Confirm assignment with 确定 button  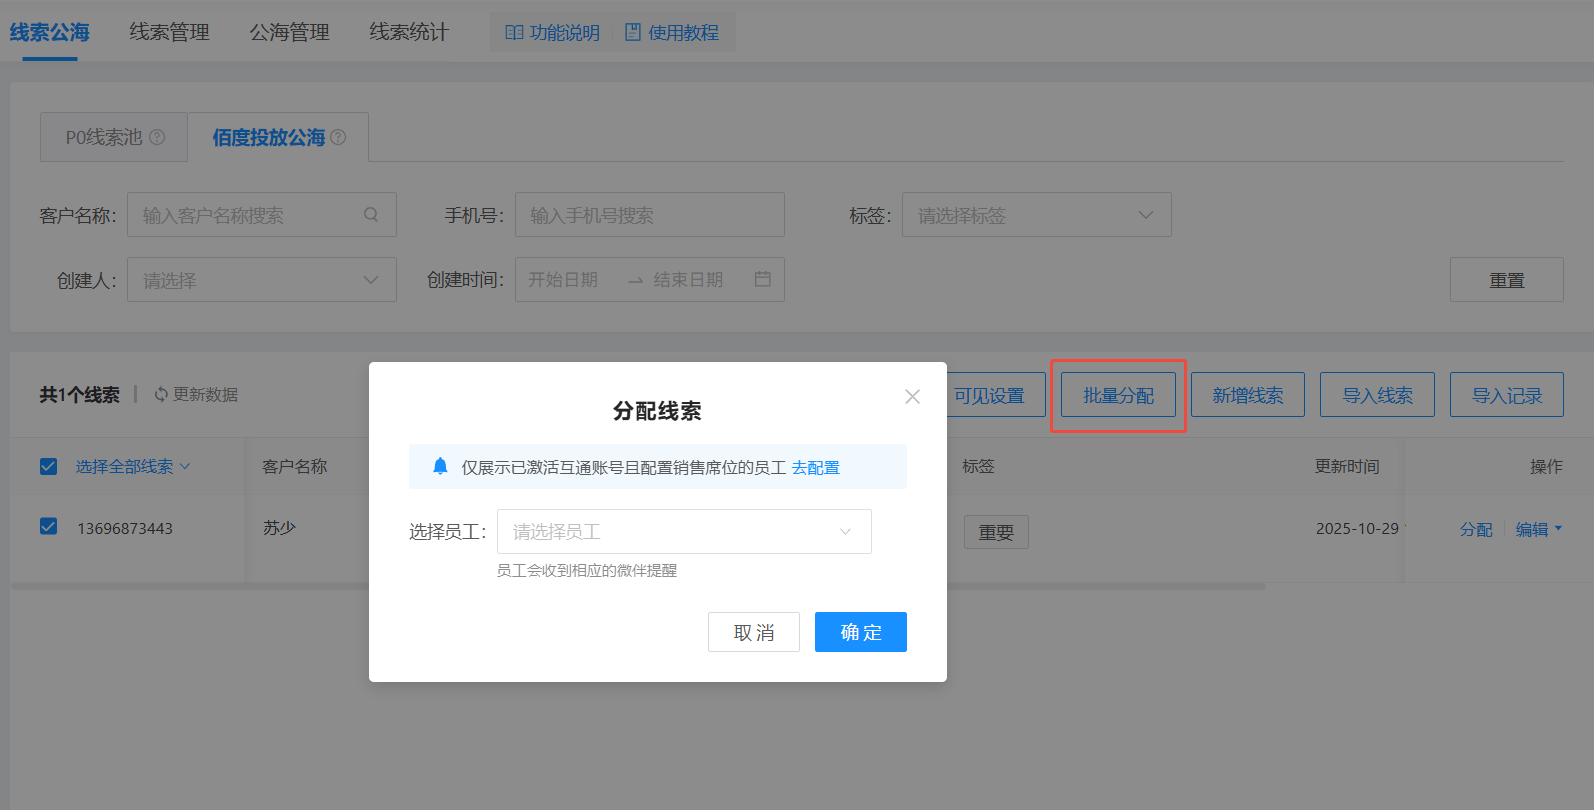coord(860,632)
